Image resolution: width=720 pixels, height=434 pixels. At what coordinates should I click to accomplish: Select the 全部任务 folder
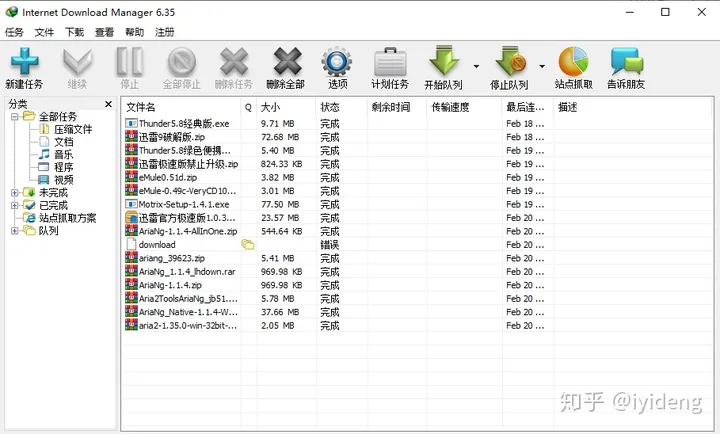tap(58, 117)
